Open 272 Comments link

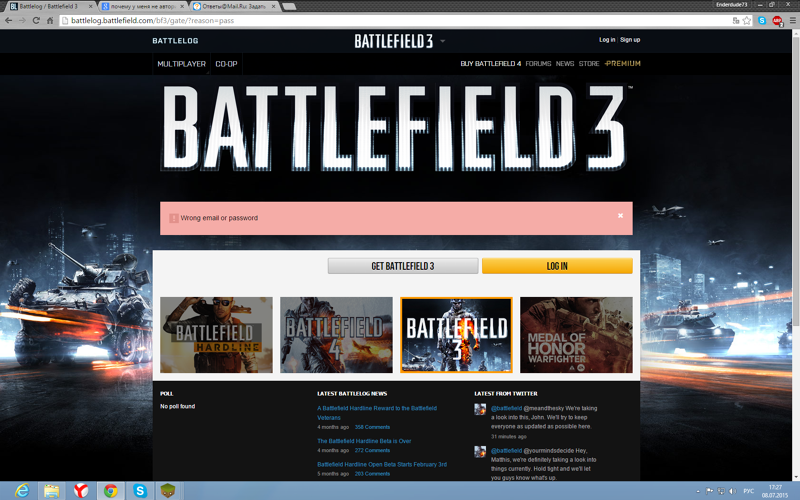click(x=372, y=451)
